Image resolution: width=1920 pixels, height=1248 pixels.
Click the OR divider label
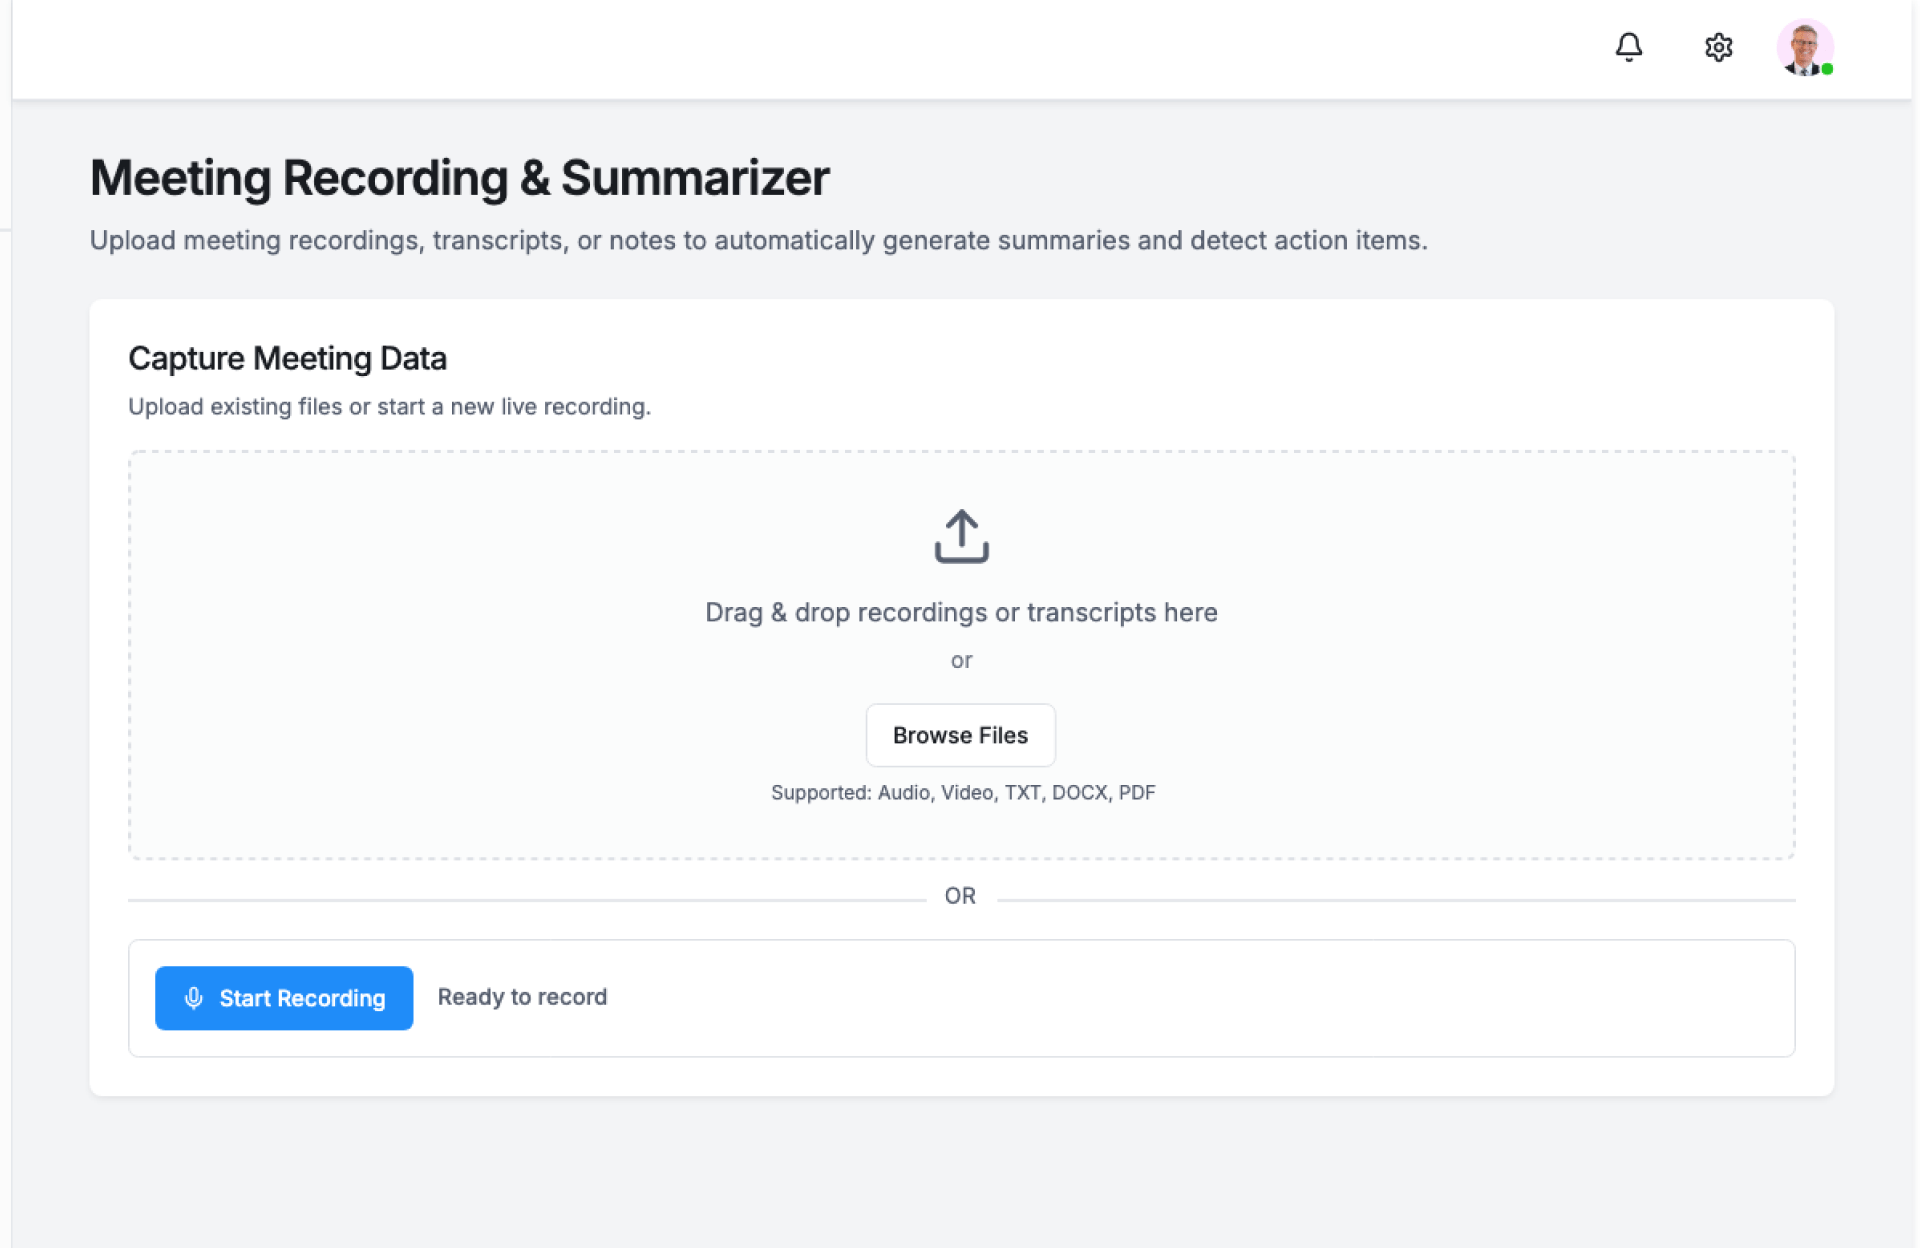coord(960,896)
